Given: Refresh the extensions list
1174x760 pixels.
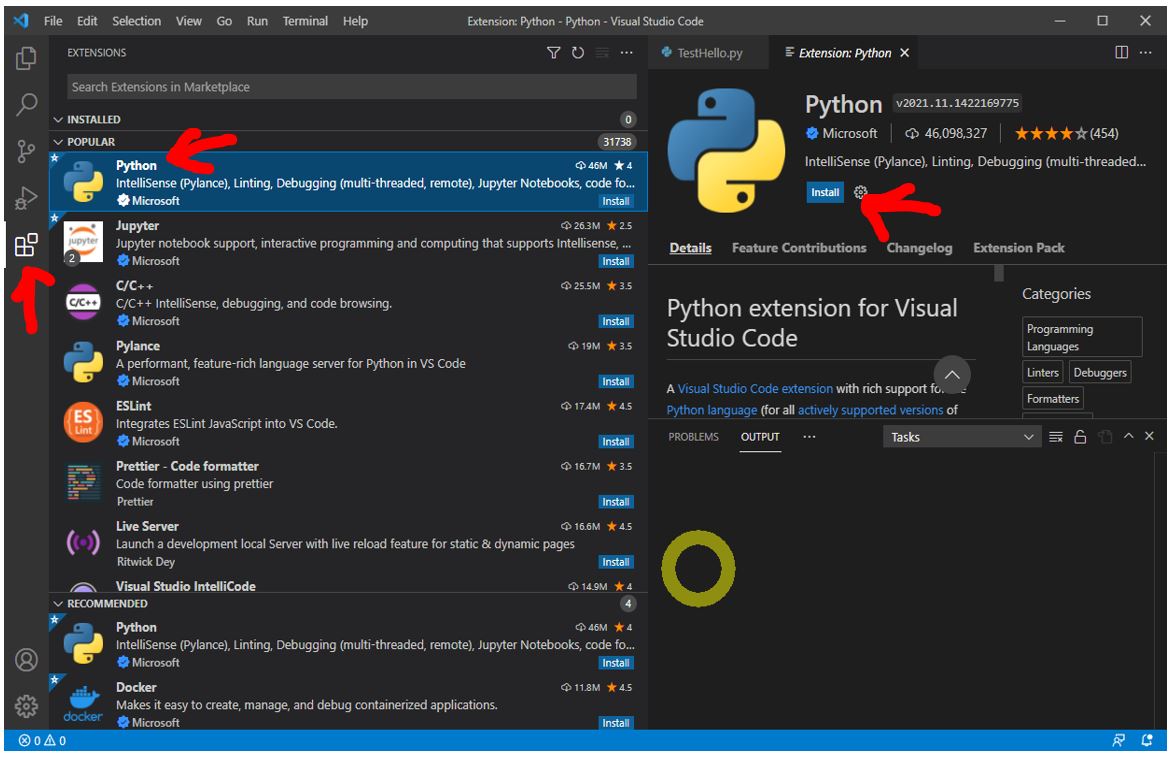Looking at the screenshot, I should point(578,52).
